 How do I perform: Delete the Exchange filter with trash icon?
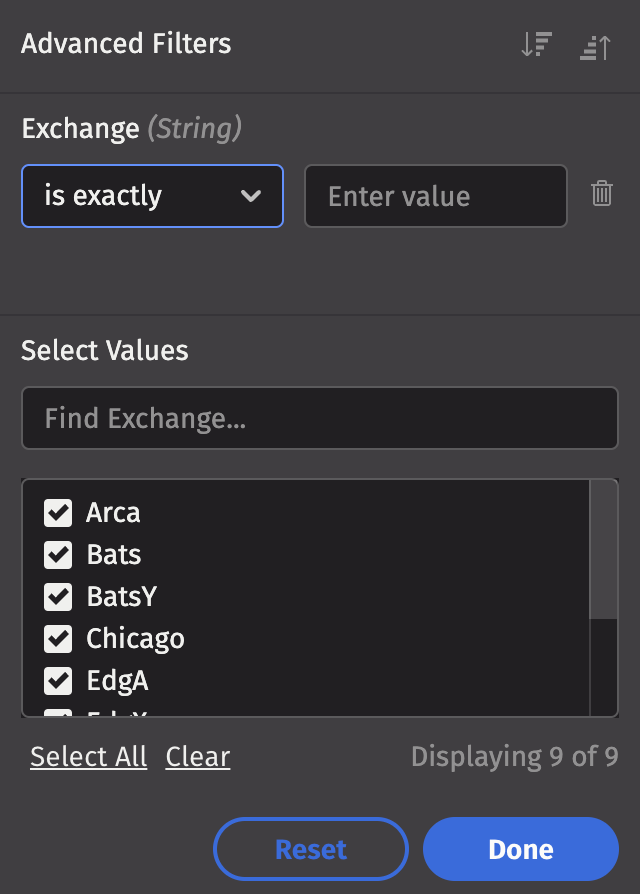pos(601,194)
